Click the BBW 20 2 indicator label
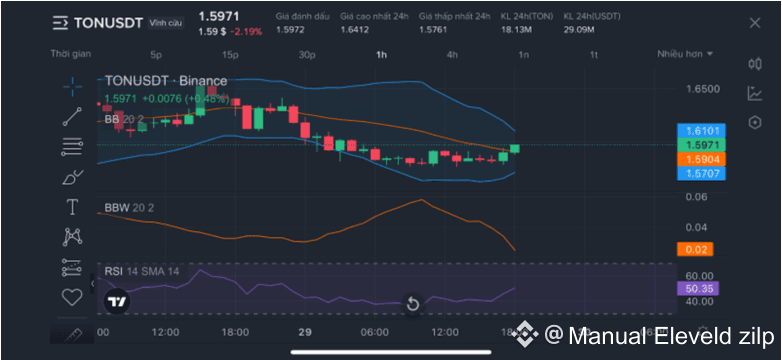This screenshot has width=782, height=360. [129, 208]
